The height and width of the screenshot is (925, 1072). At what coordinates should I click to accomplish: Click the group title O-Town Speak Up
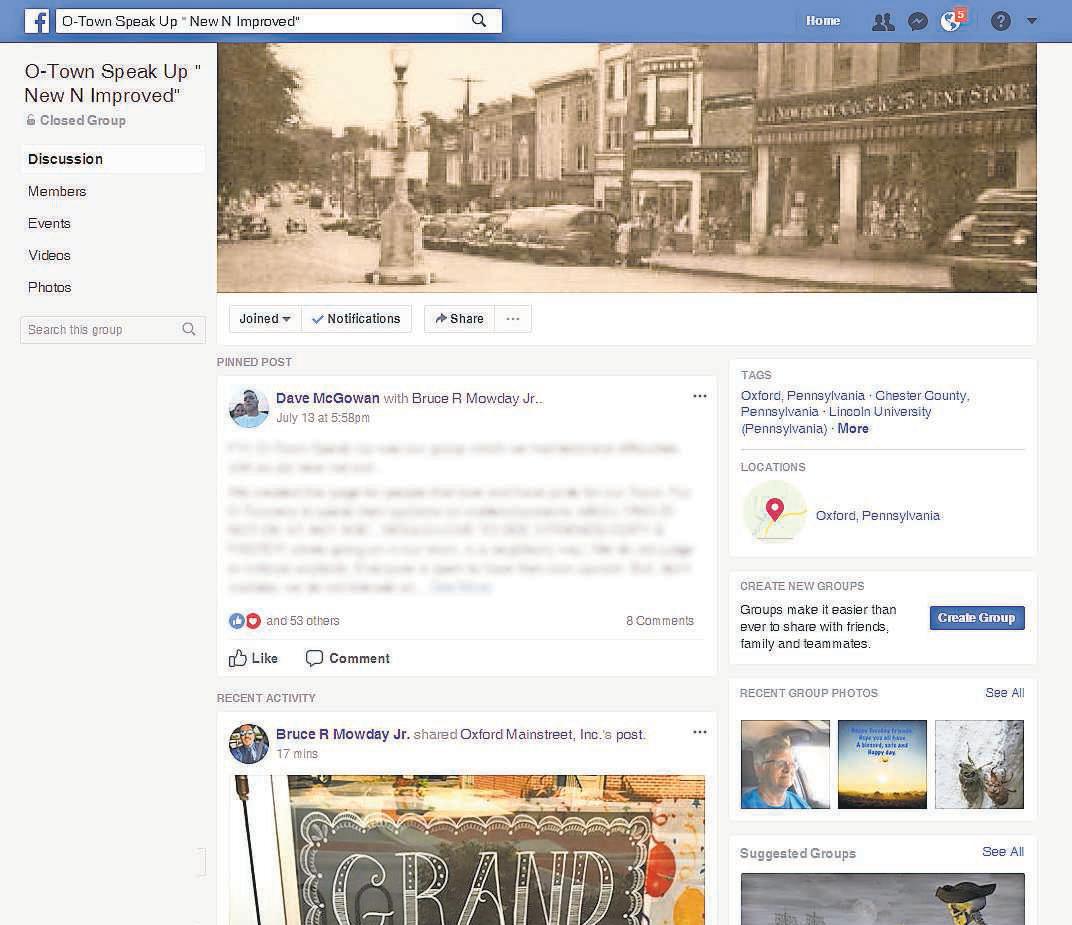click(113, 83)
